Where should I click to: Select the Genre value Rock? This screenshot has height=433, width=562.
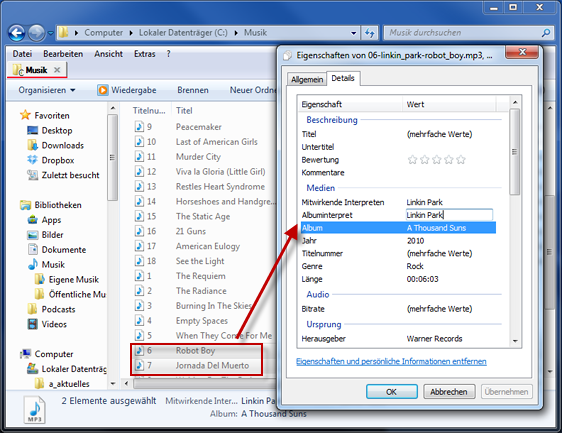[415, 266]
